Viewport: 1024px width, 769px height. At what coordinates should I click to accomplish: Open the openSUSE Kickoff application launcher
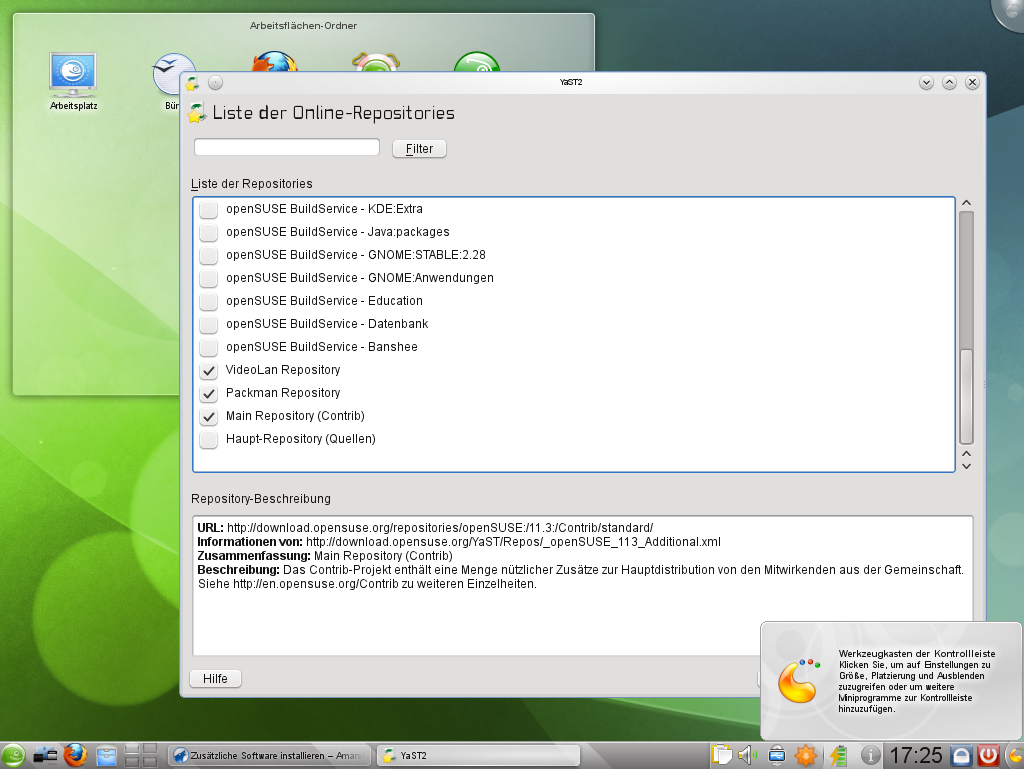pyautogui.click(x=14, y=755)
